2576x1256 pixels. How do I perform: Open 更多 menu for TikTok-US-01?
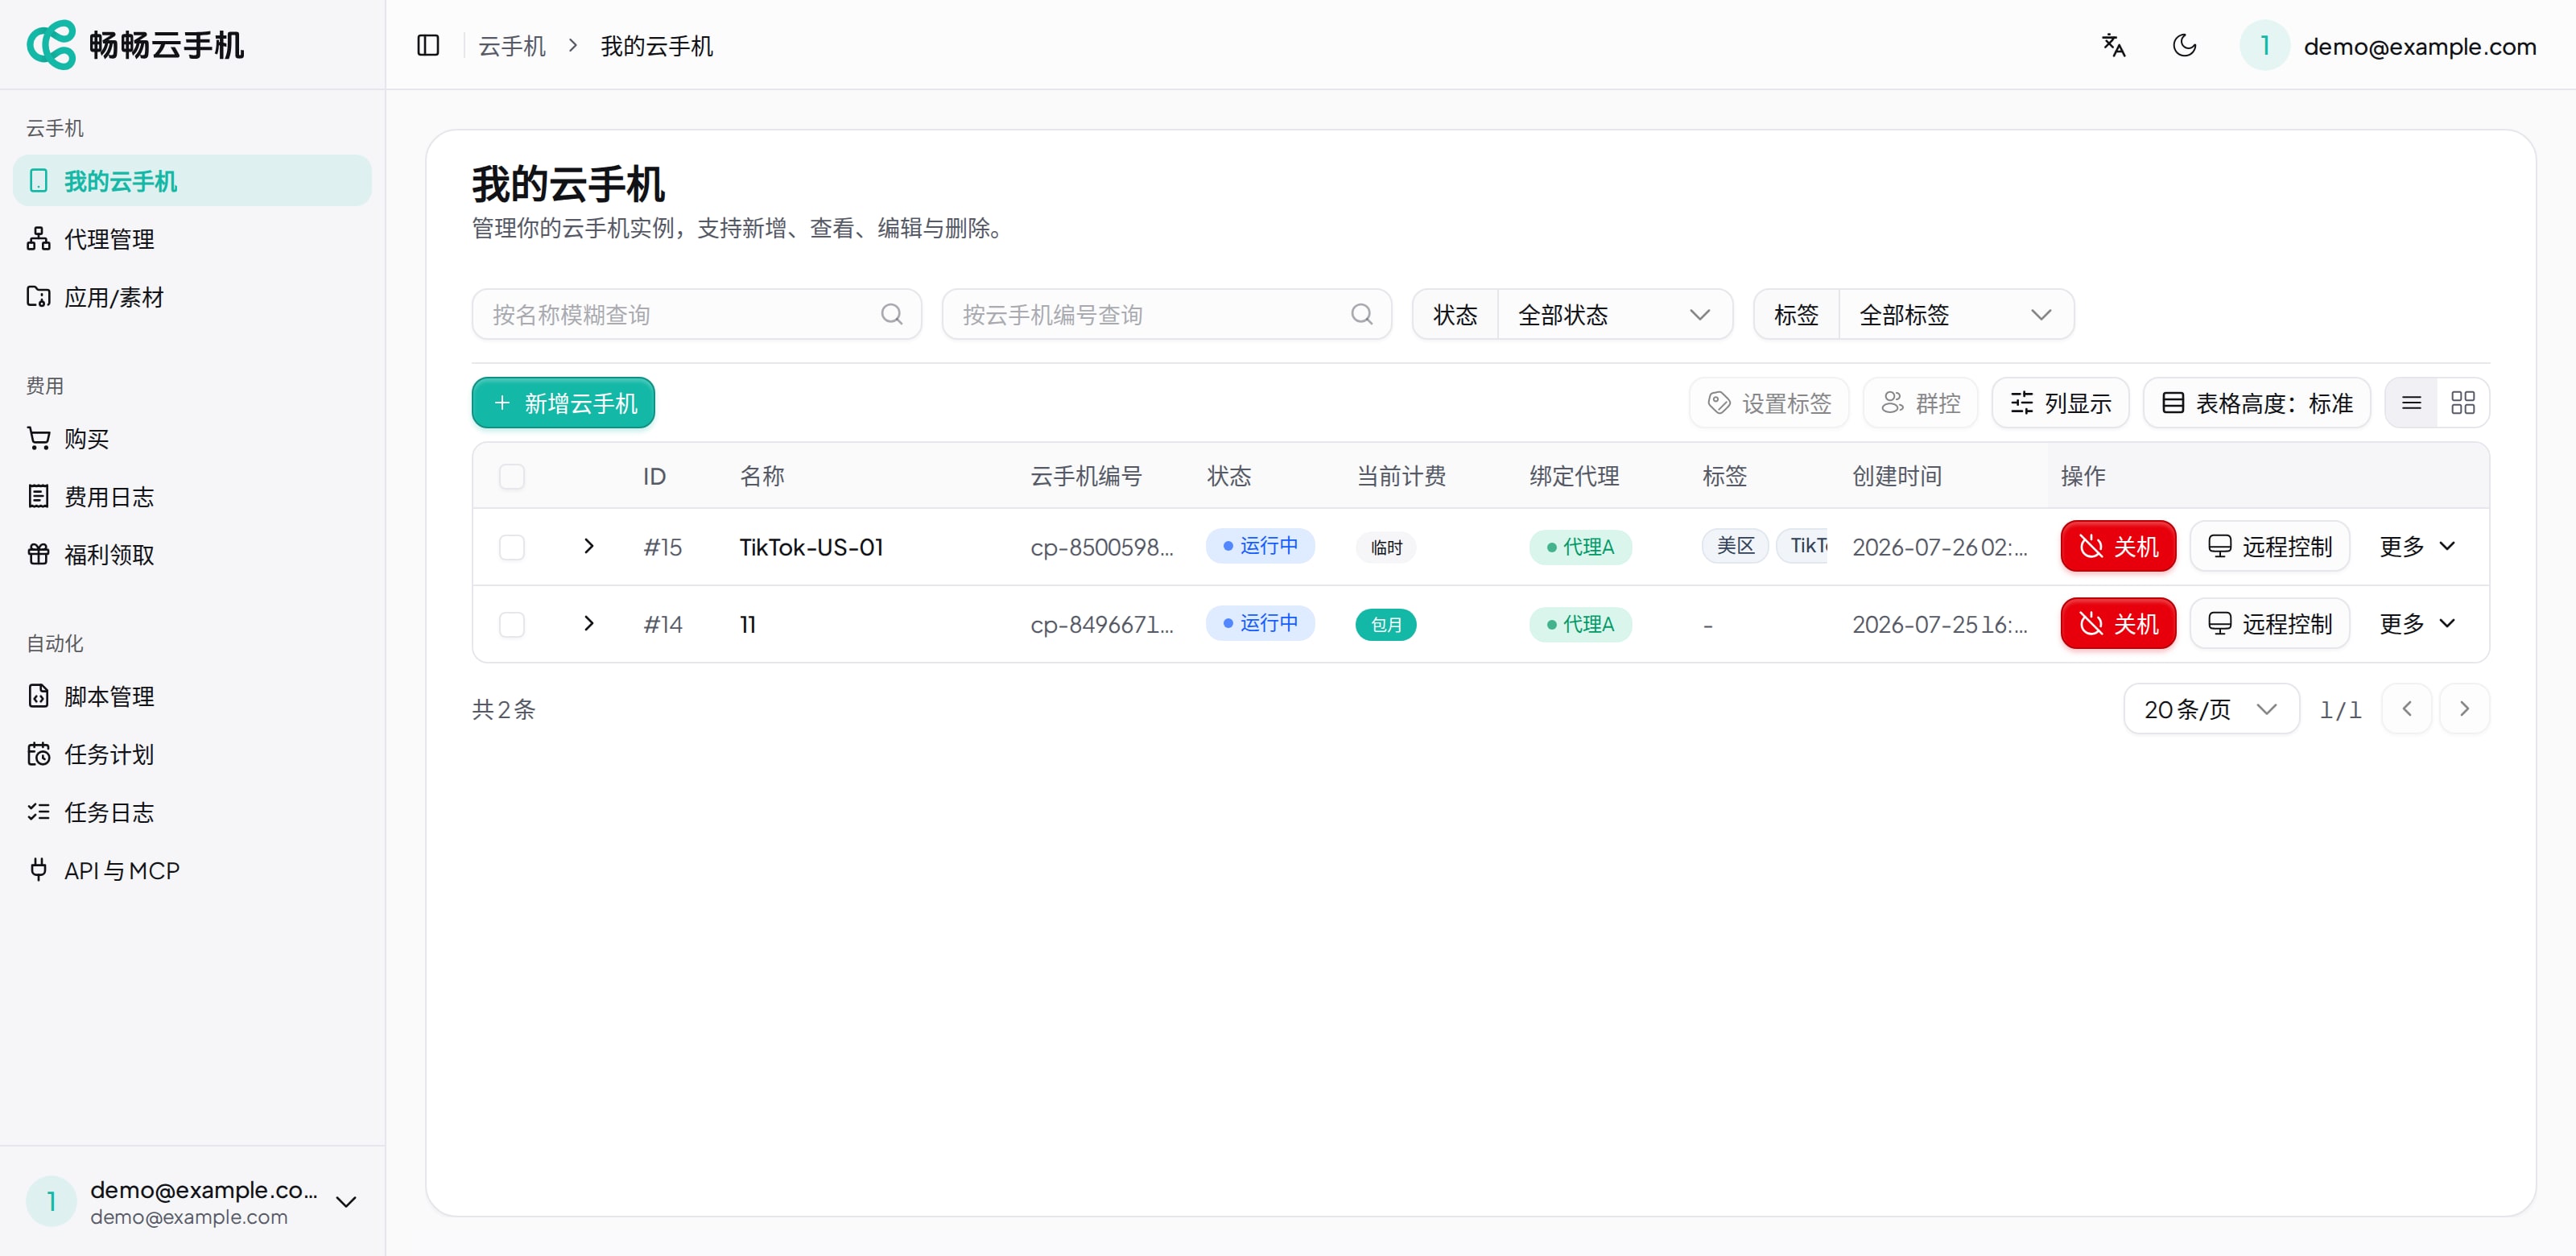(x=2417, y=546)
